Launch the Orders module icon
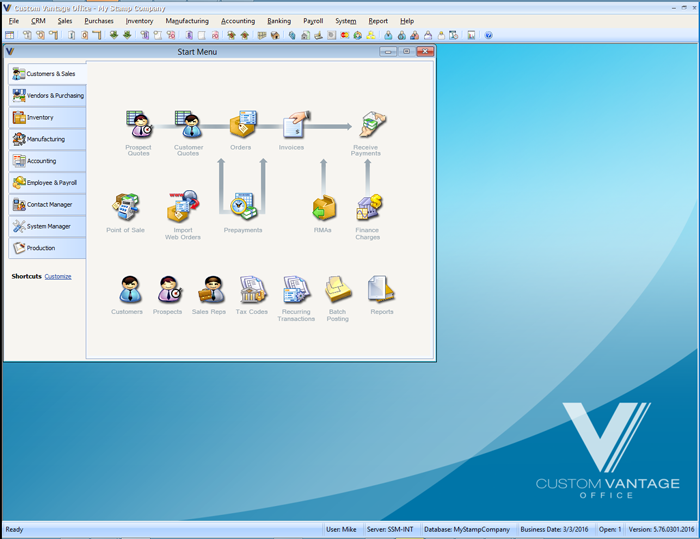This screenshot has height=539, width=700. [x=242, y=124]
